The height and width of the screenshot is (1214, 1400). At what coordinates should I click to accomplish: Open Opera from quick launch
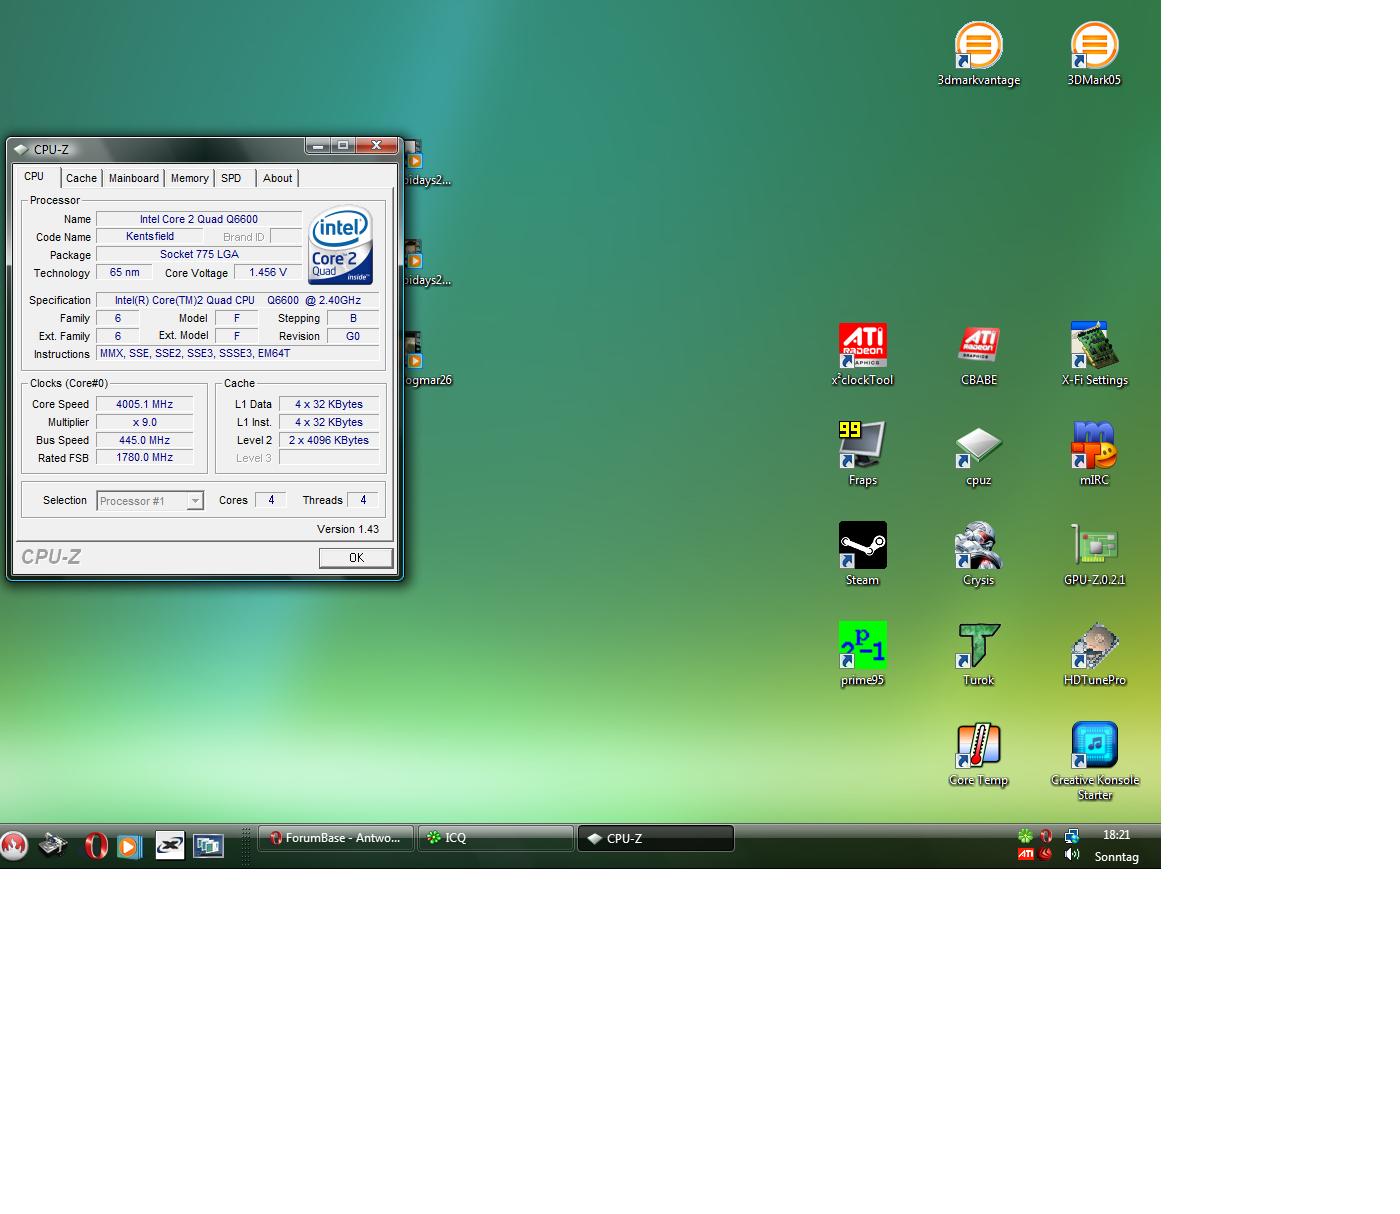(95, 846)
